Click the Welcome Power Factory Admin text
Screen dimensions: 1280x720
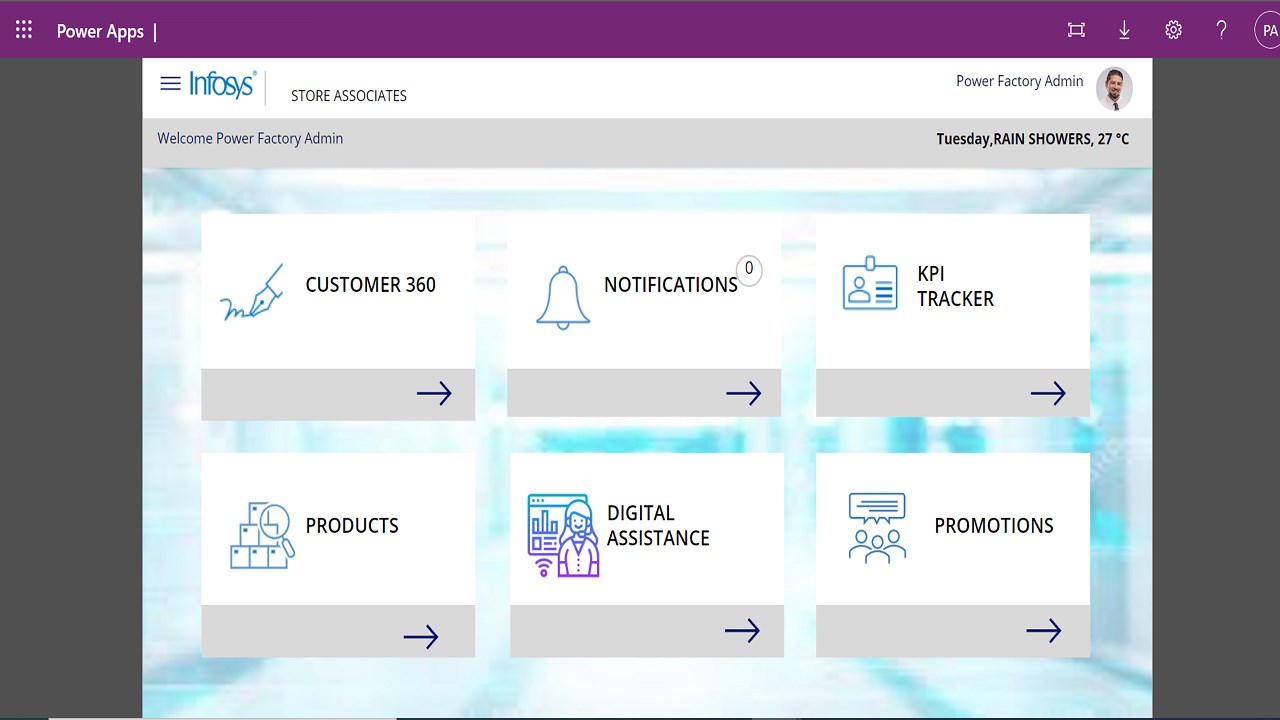pyautogui.click(x=250, y=138)
